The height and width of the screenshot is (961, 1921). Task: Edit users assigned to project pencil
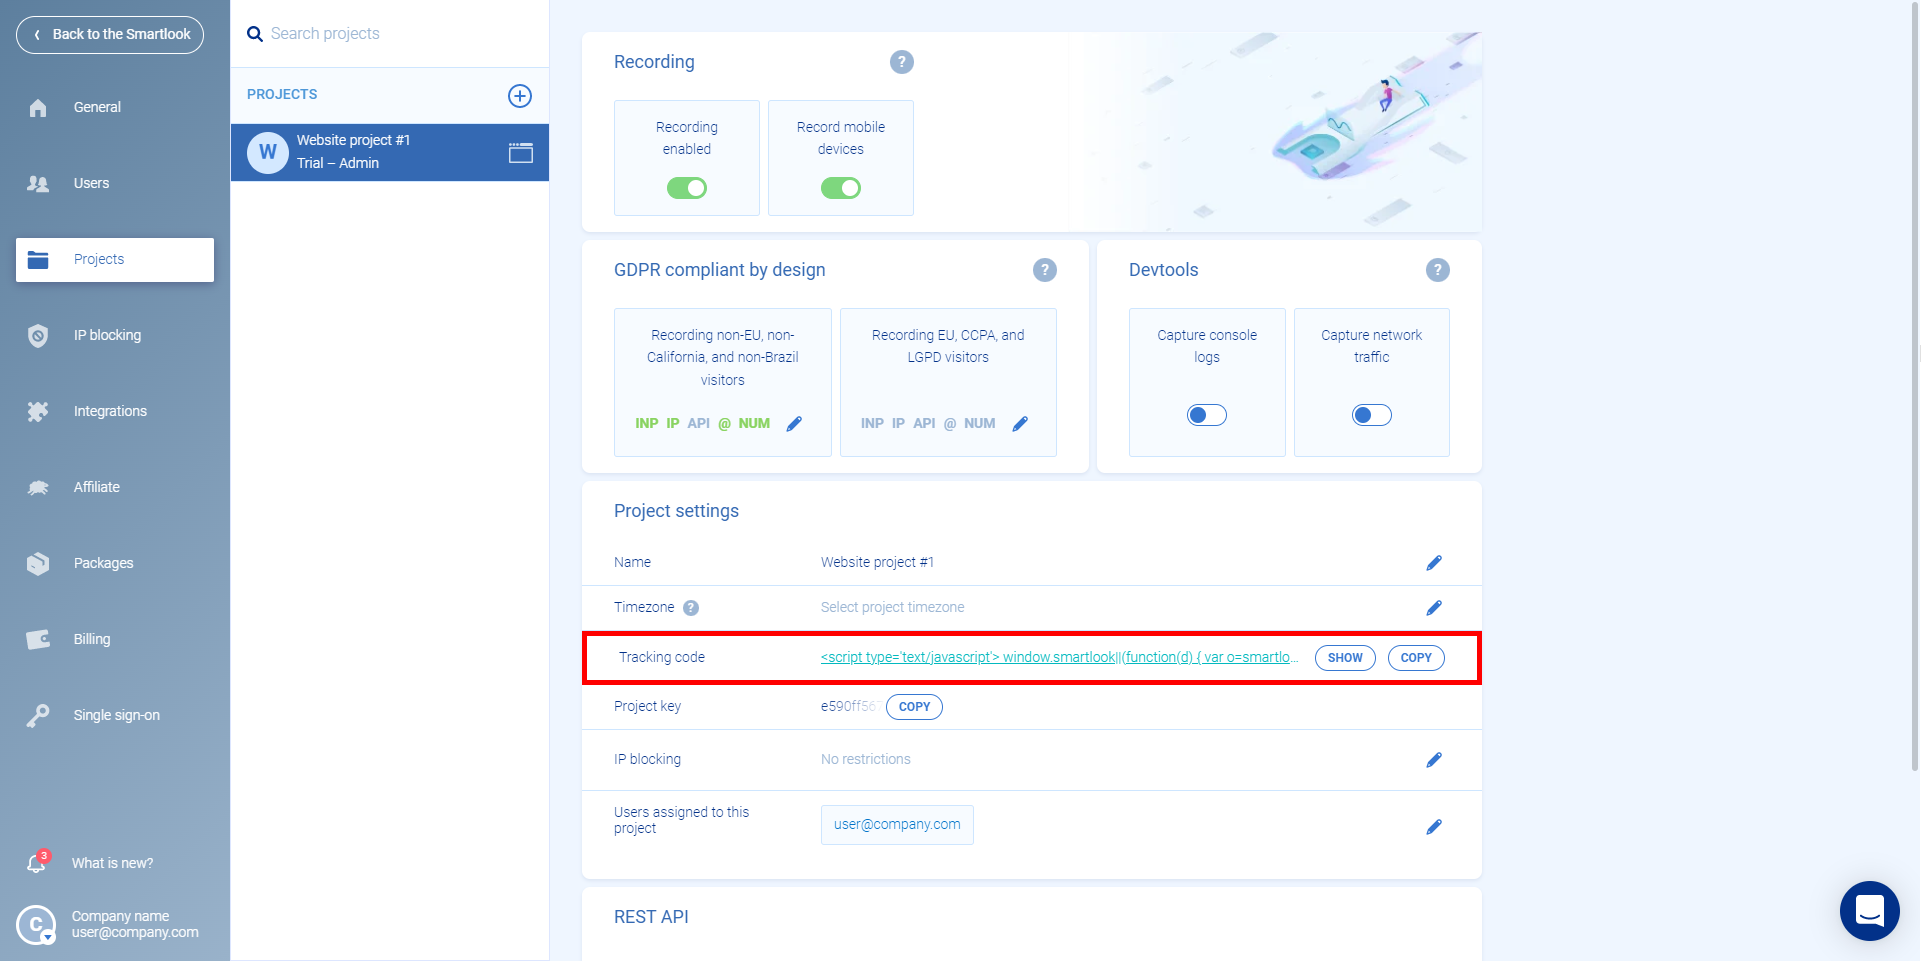click(1434, 827)
